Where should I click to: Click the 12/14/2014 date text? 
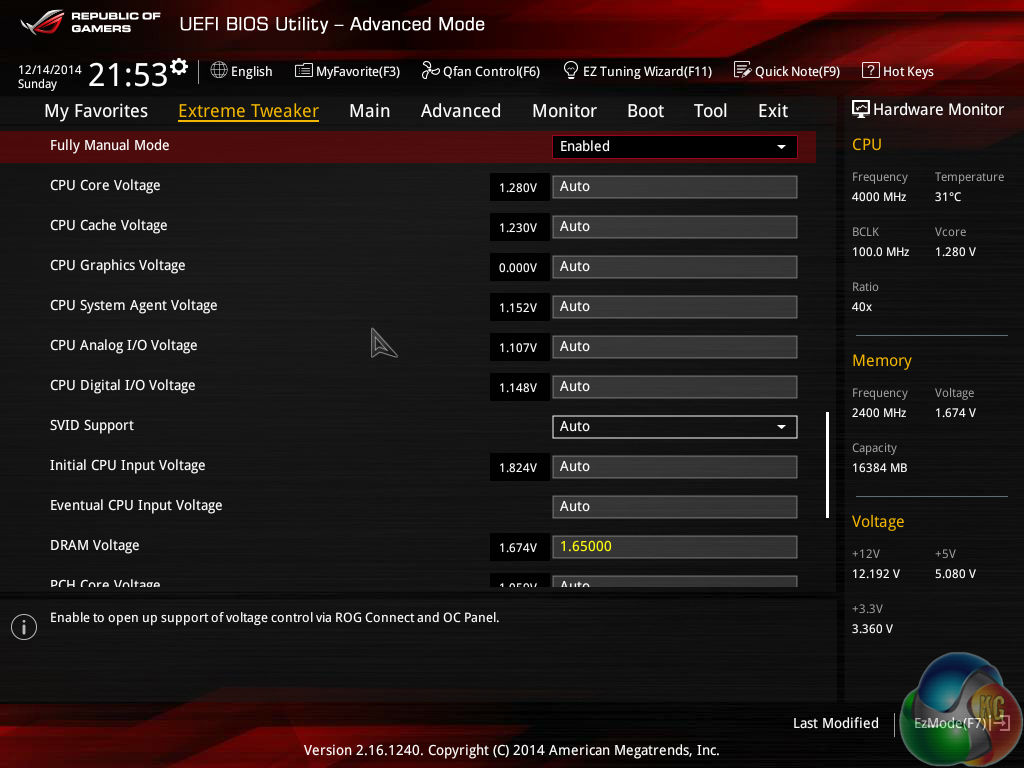click(50, 69)
